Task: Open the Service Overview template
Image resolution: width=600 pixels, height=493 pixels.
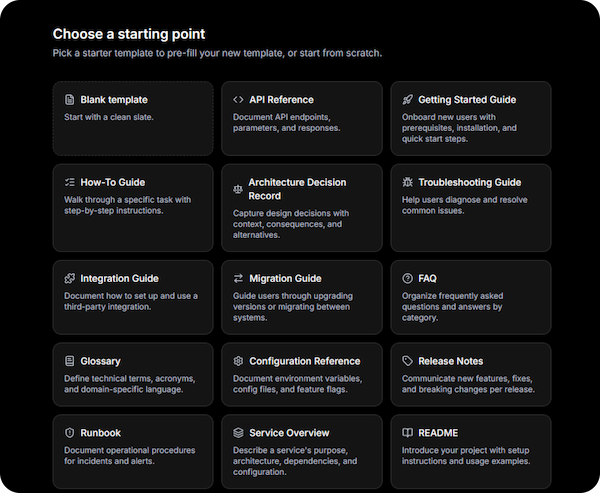Action: (x=301, y=447)
